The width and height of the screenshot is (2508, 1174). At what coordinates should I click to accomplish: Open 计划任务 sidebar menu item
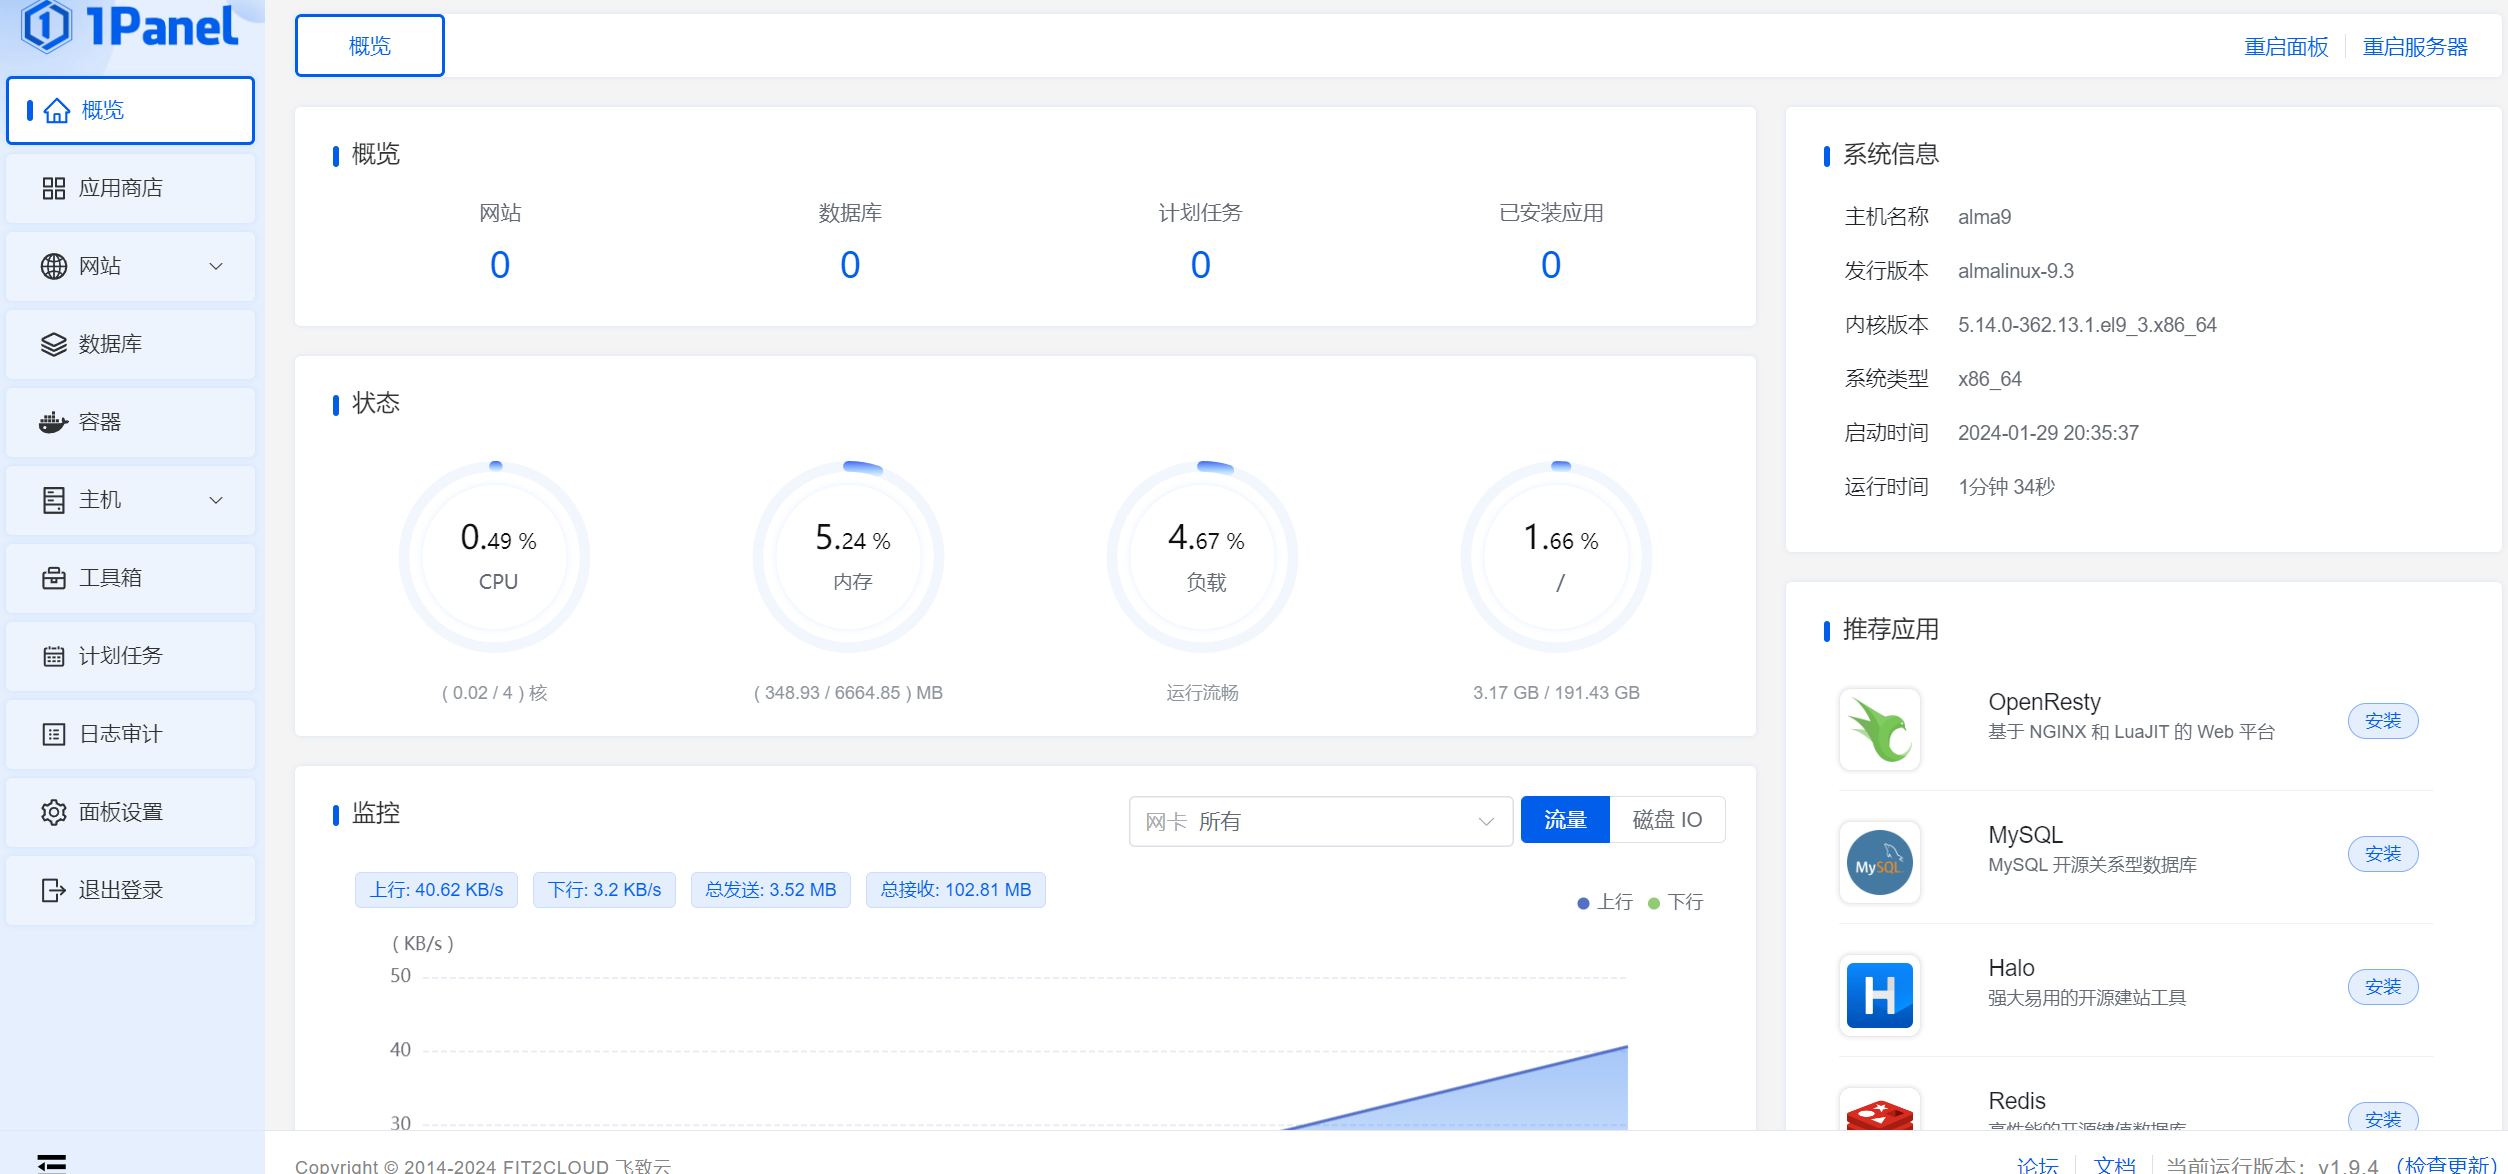point(130,656)
